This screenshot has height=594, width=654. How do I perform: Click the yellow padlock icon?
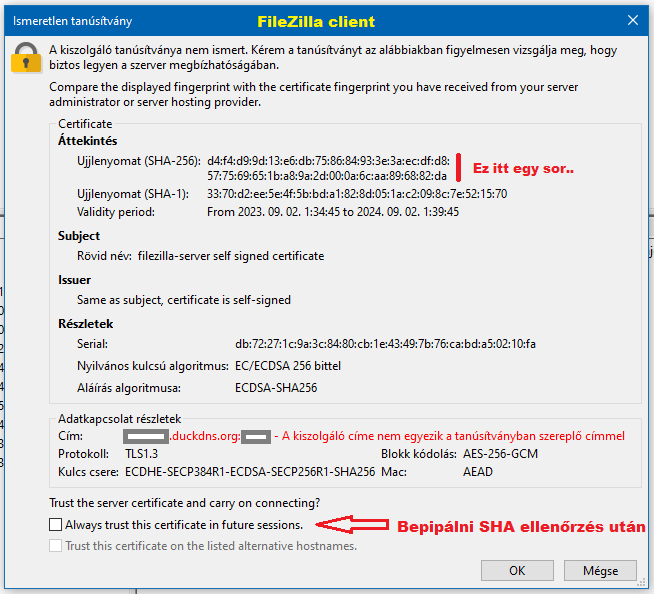[26, 58]
